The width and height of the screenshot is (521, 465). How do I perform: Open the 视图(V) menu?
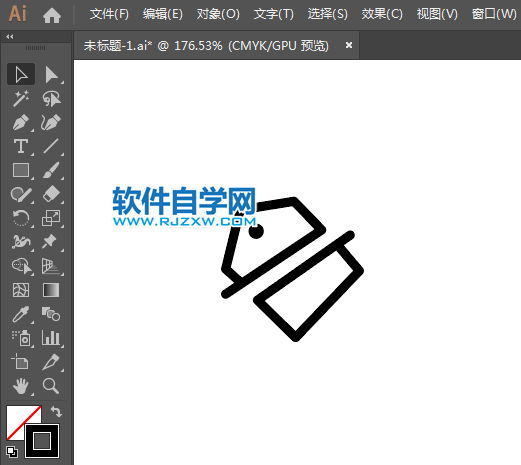[437, 14]
